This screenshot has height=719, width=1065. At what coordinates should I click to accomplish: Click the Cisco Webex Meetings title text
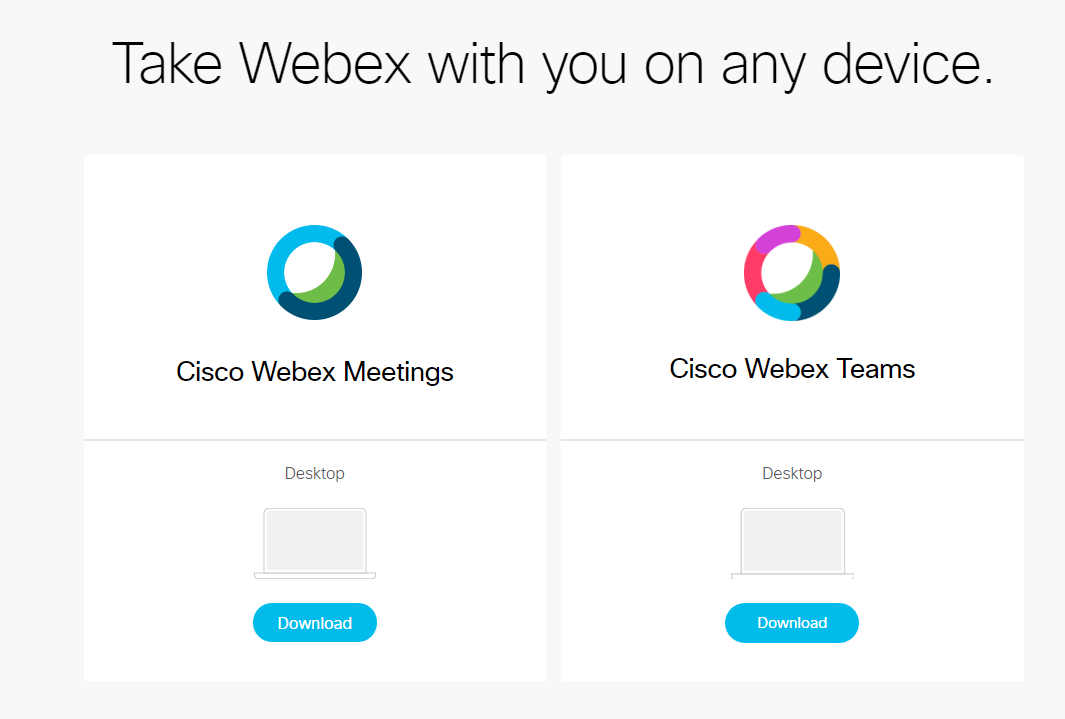[x=314, y=372]
